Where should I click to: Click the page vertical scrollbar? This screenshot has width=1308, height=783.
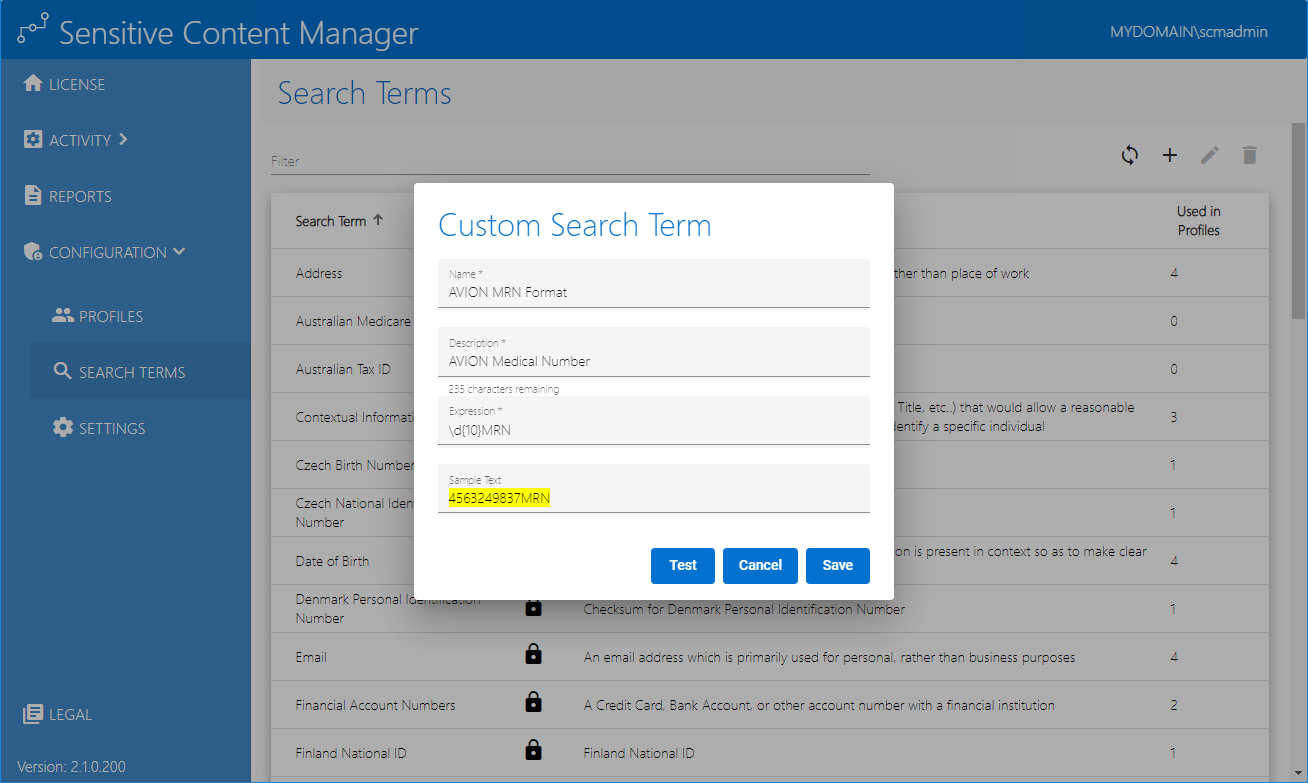(1299, 220)
